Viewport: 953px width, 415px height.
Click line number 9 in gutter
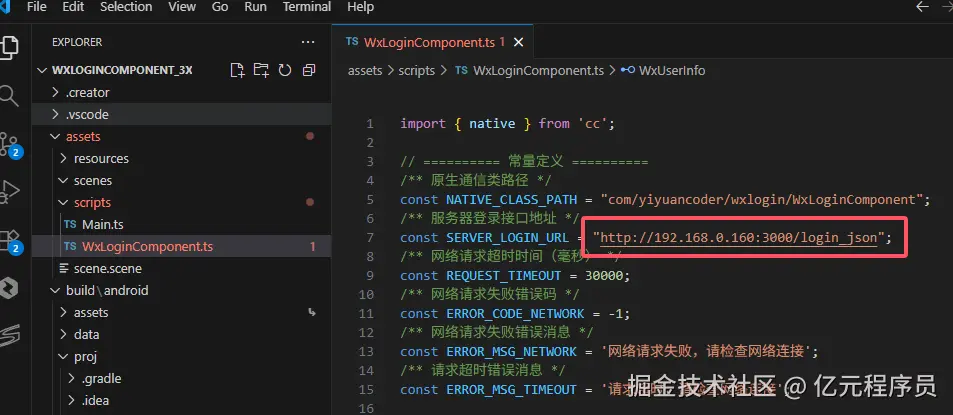(x=370, y=275)
